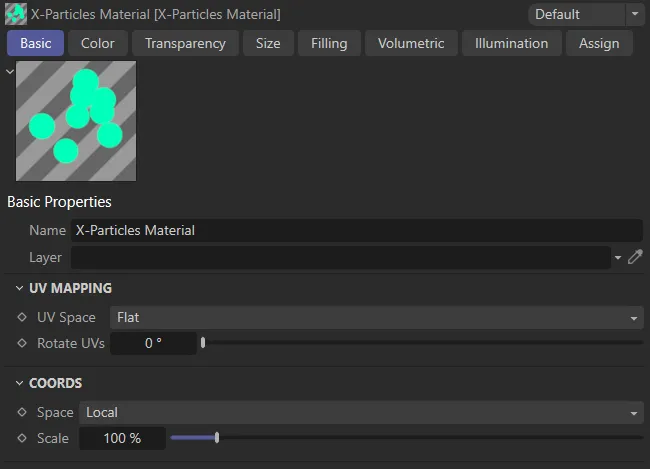650x469 pixels.
Task: Open the Filling tab
Action: click(x=329, y=43)
